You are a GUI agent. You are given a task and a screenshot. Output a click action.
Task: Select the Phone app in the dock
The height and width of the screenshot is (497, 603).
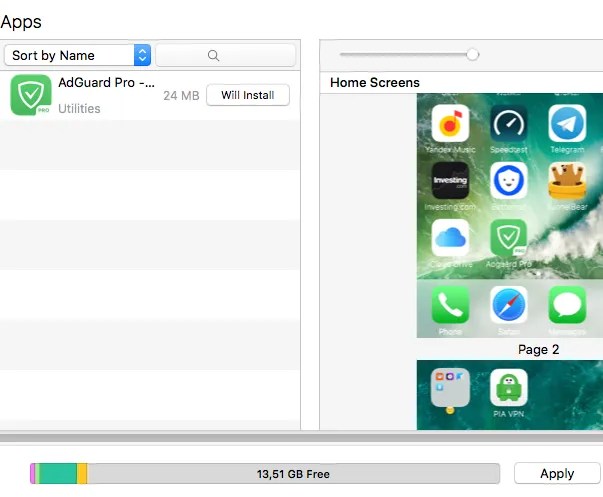tap(450, 305)
